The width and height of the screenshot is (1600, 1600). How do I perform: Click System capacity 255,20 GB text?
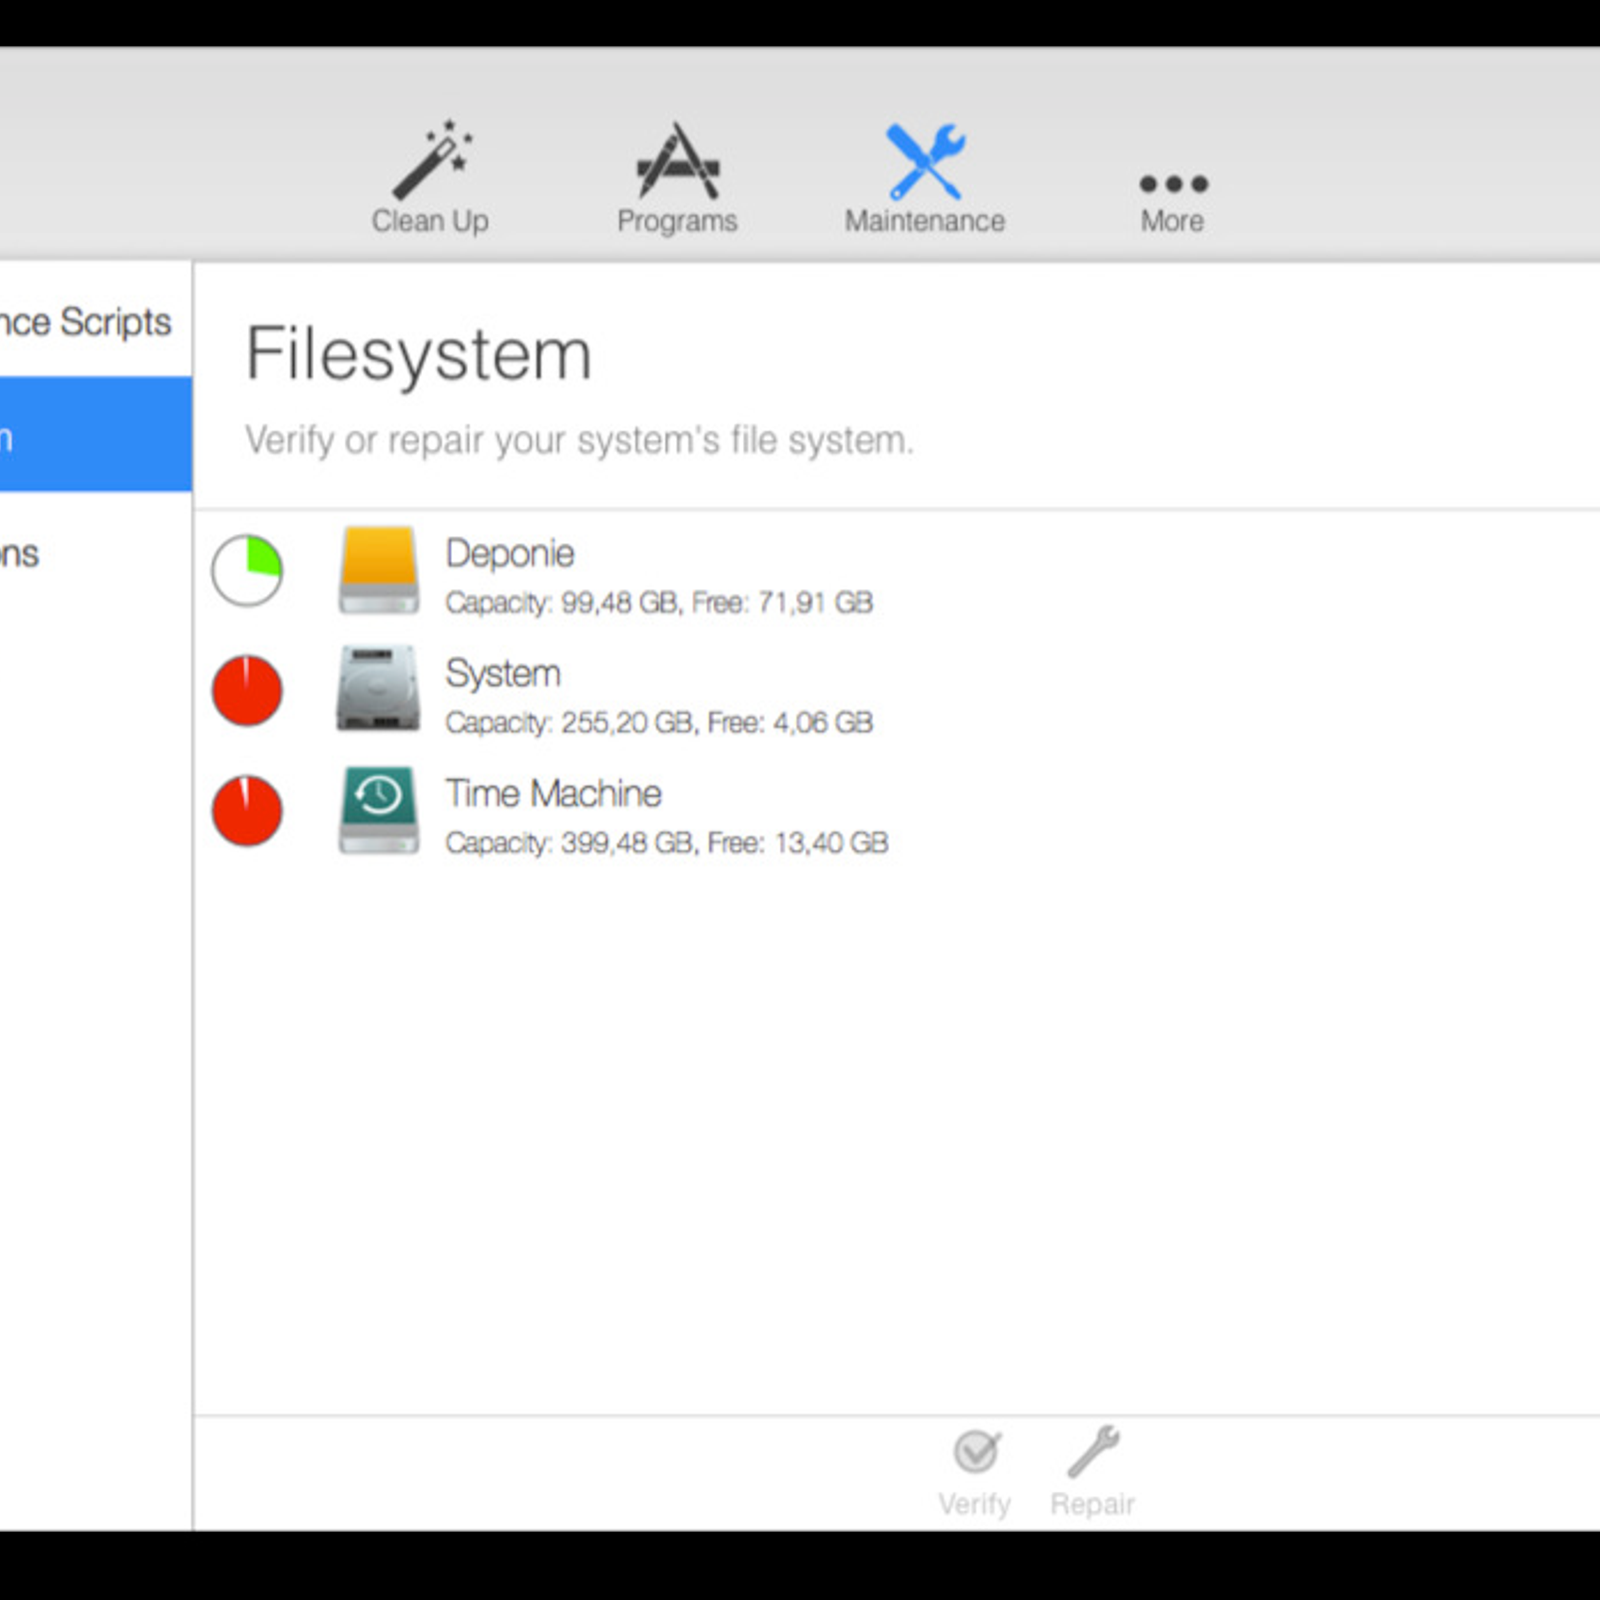pos(659,722)
